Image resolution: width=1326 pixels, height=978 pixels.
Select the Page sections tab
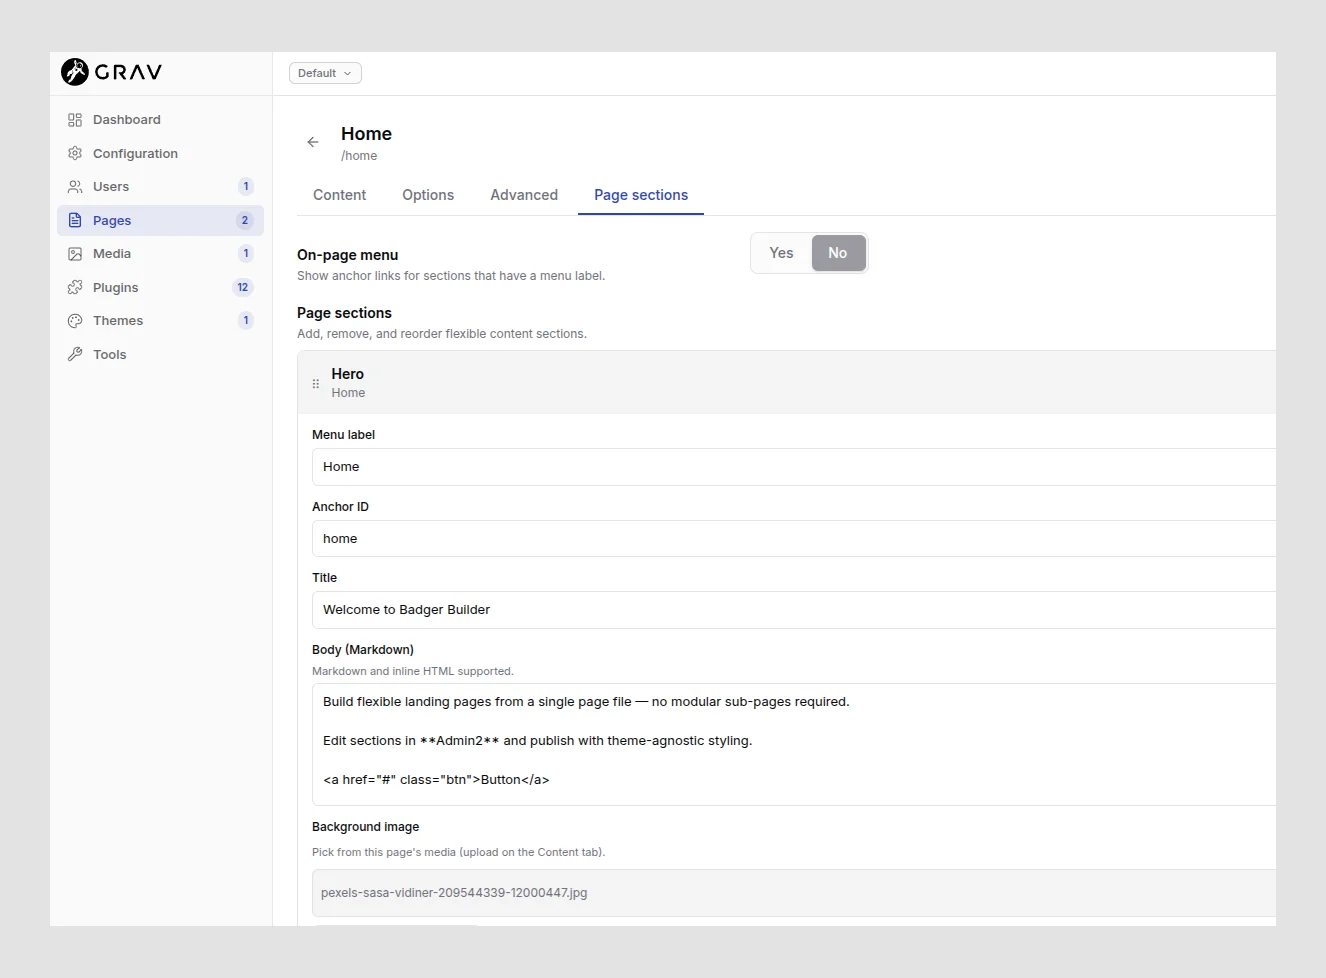[641, 195]
